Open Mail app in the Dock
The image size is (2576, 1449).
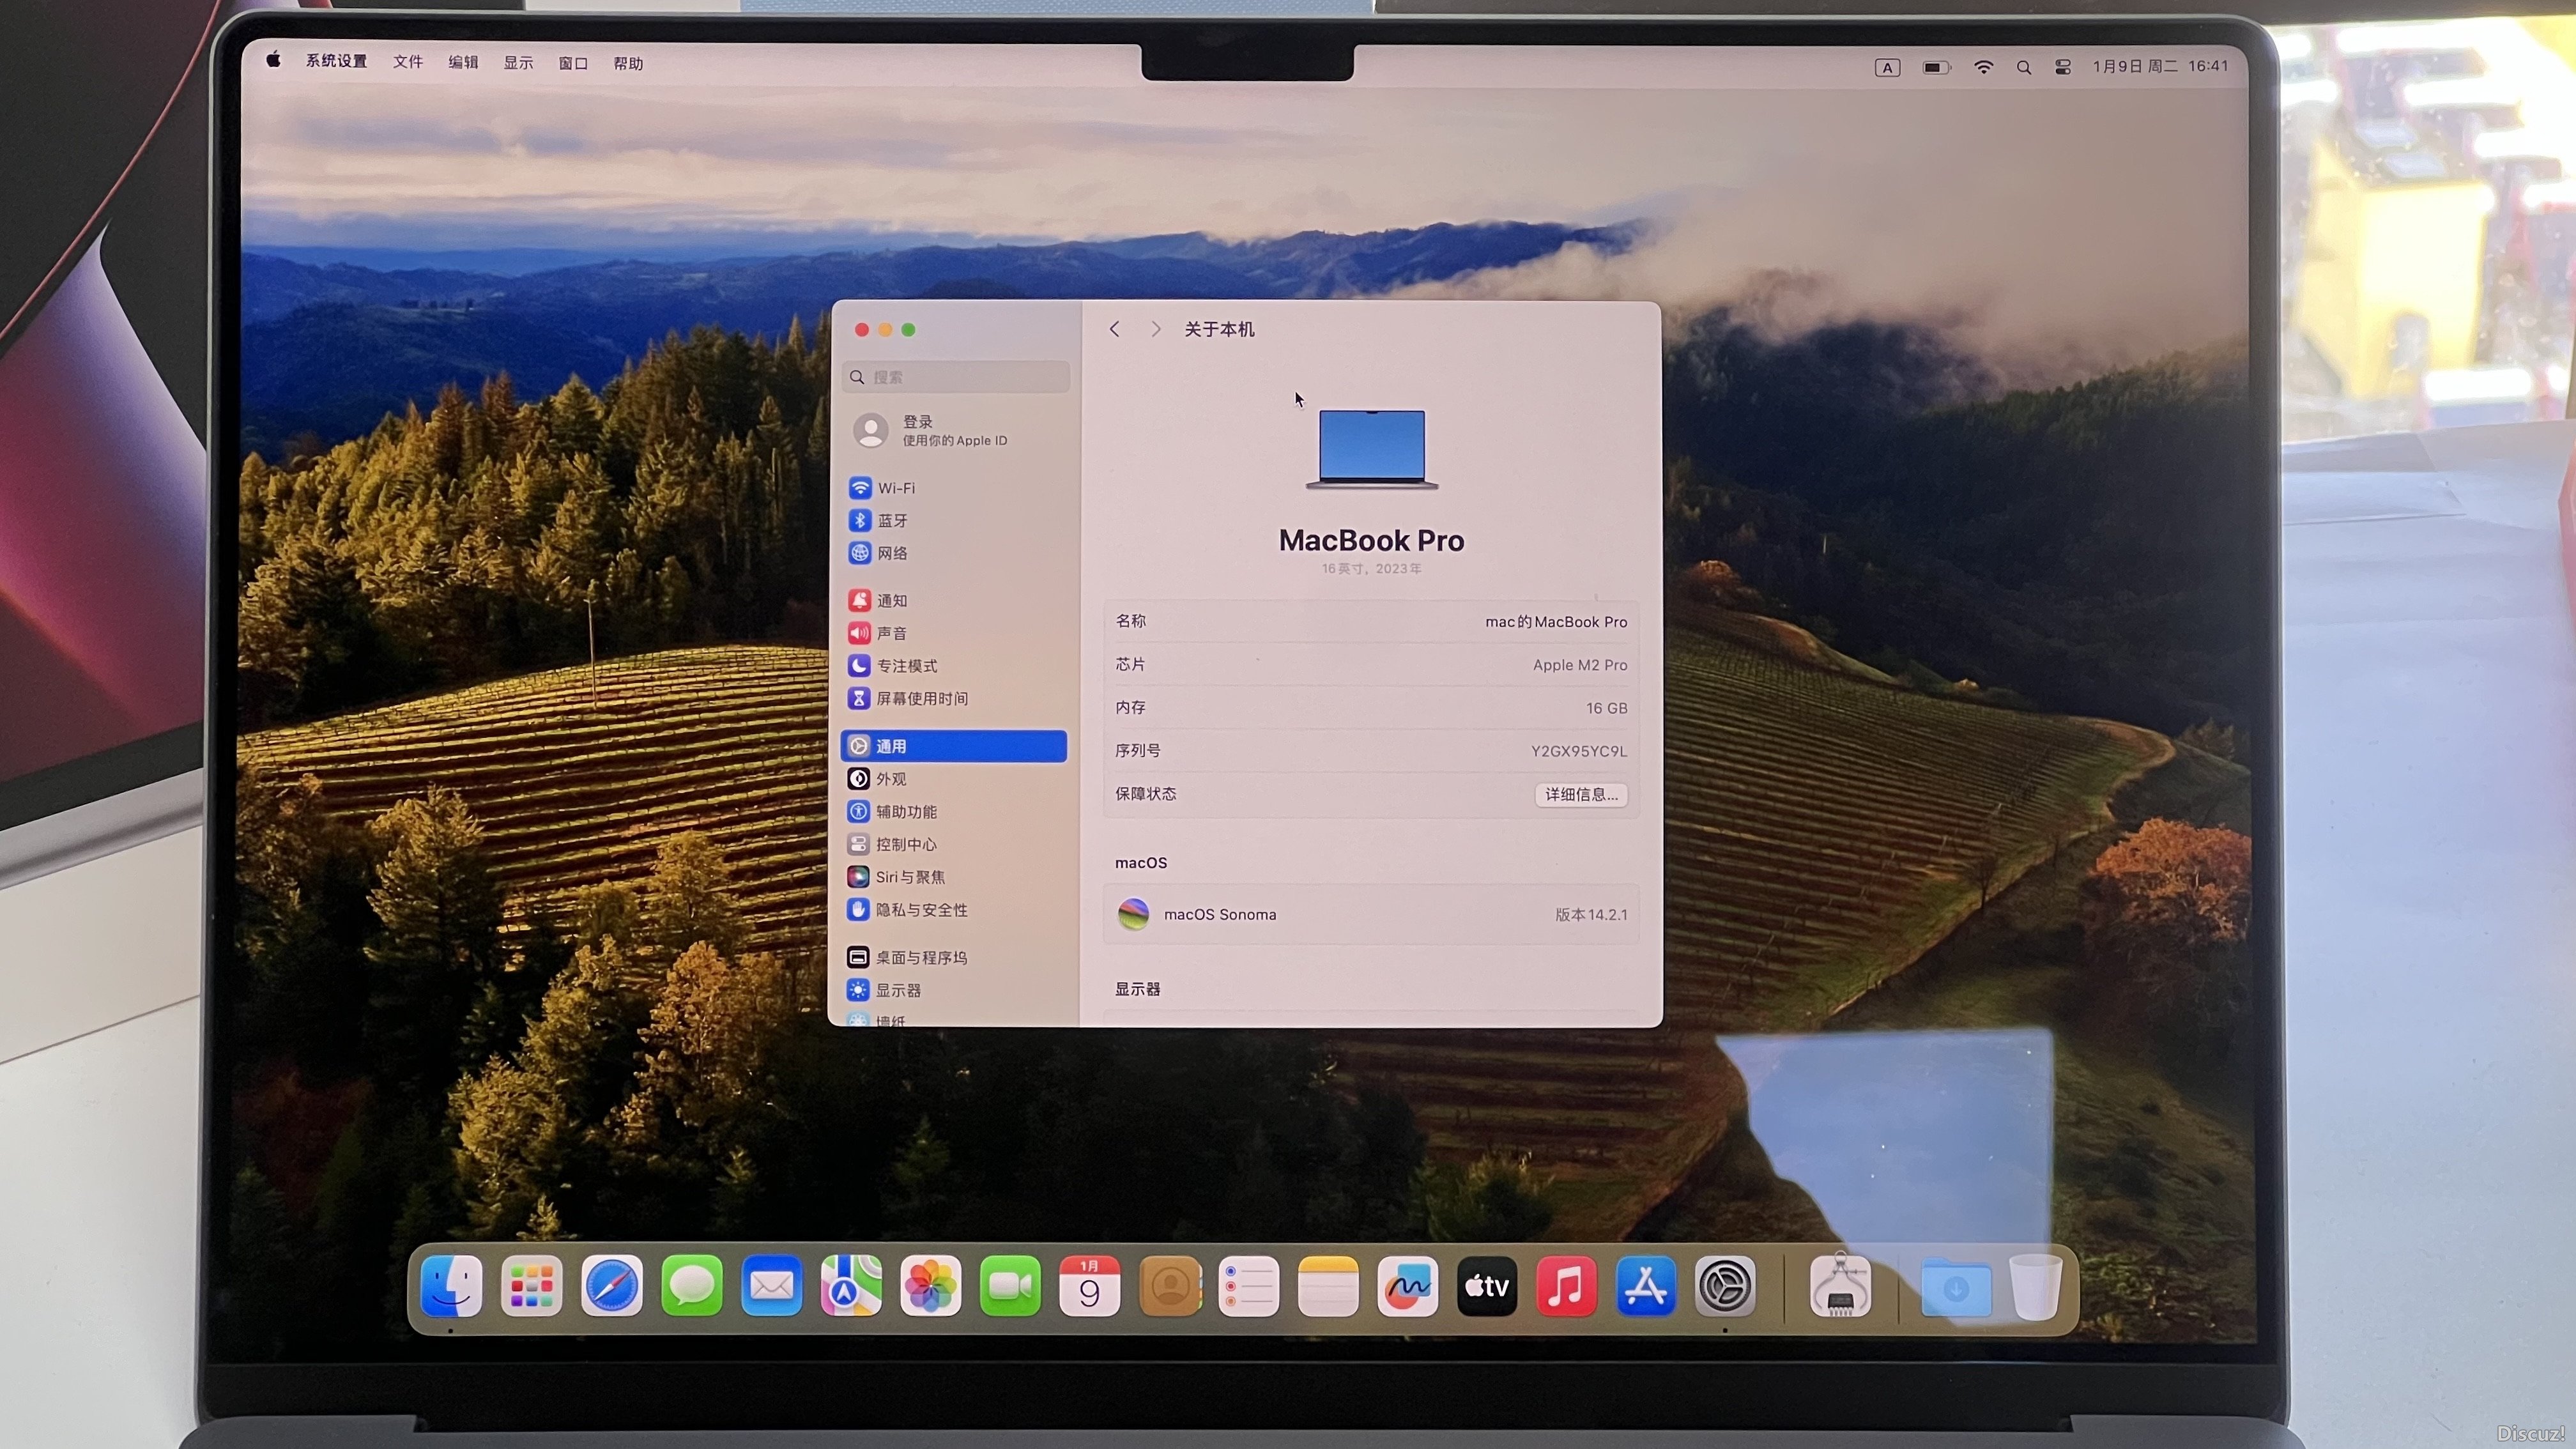pyautogui.click(x=771, y=1286)
